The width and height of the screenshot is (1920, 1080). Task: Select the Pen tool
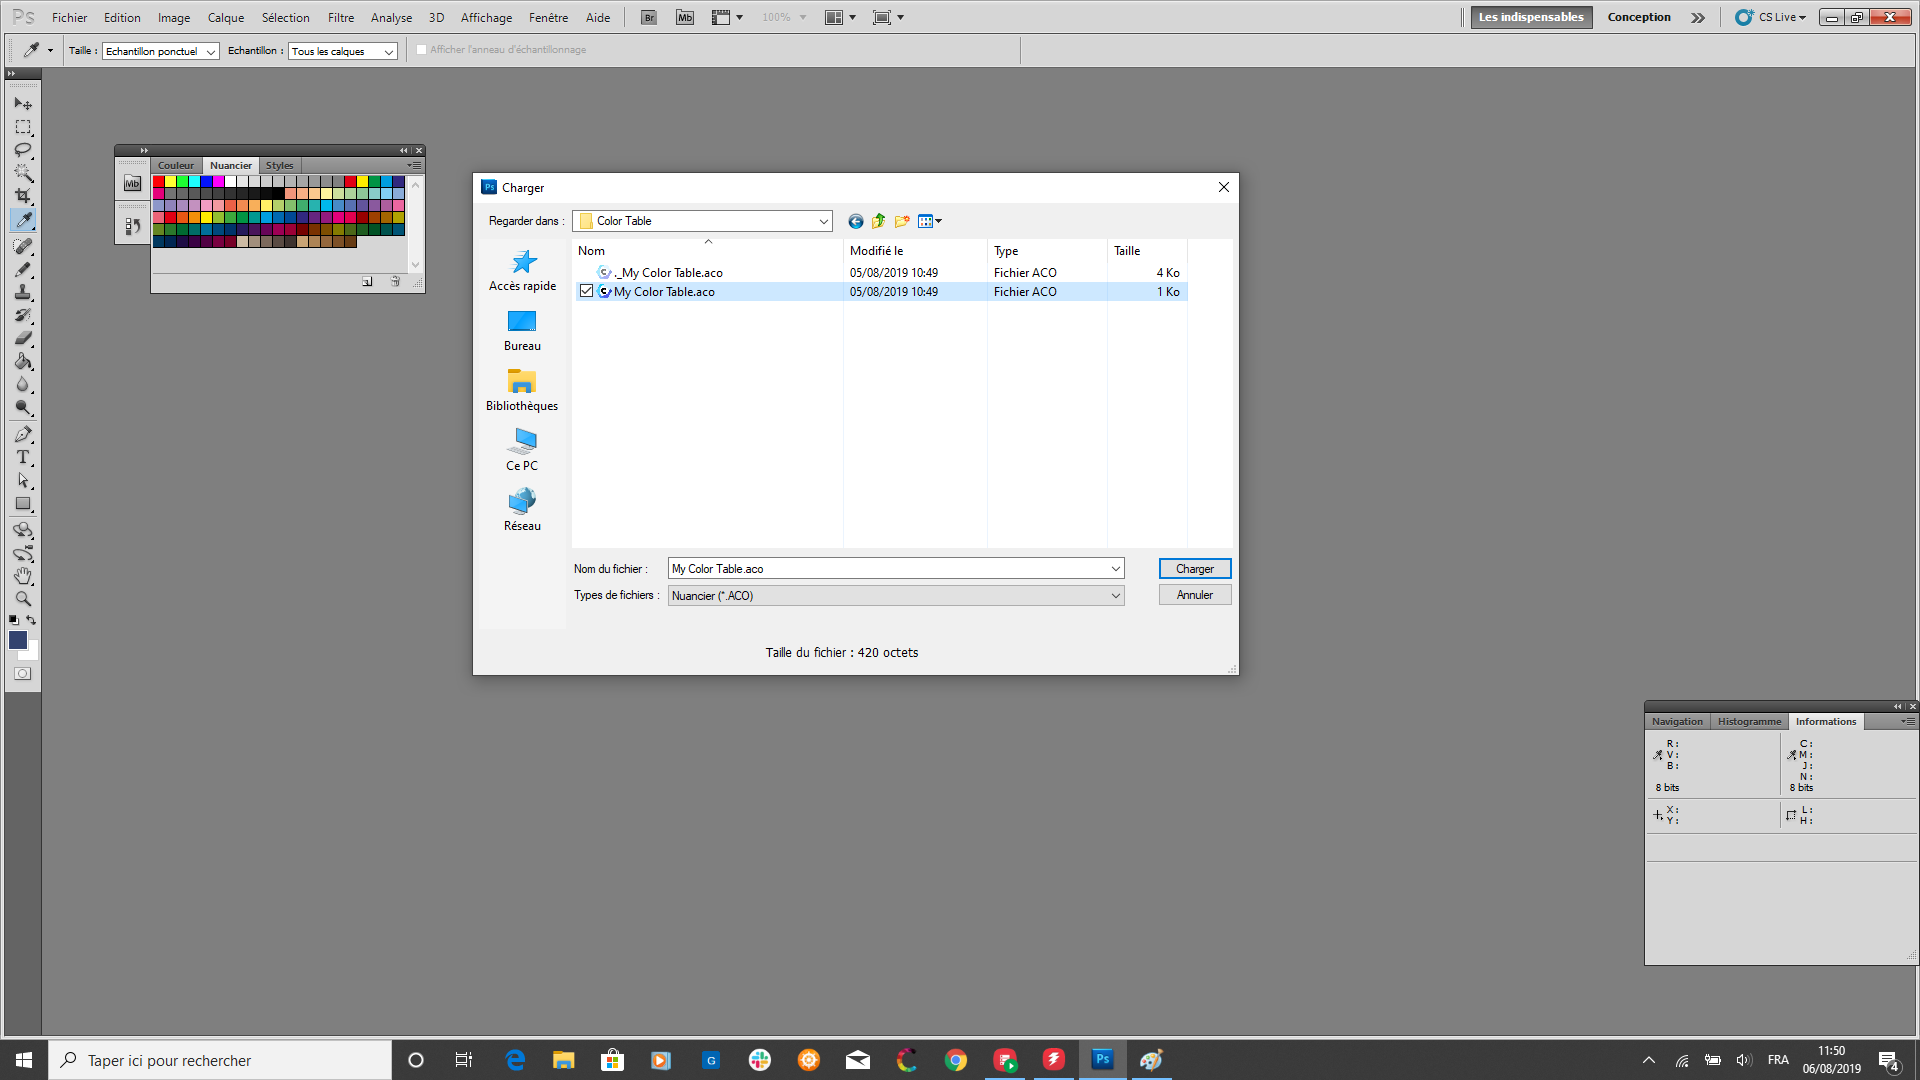coord(23,434)
